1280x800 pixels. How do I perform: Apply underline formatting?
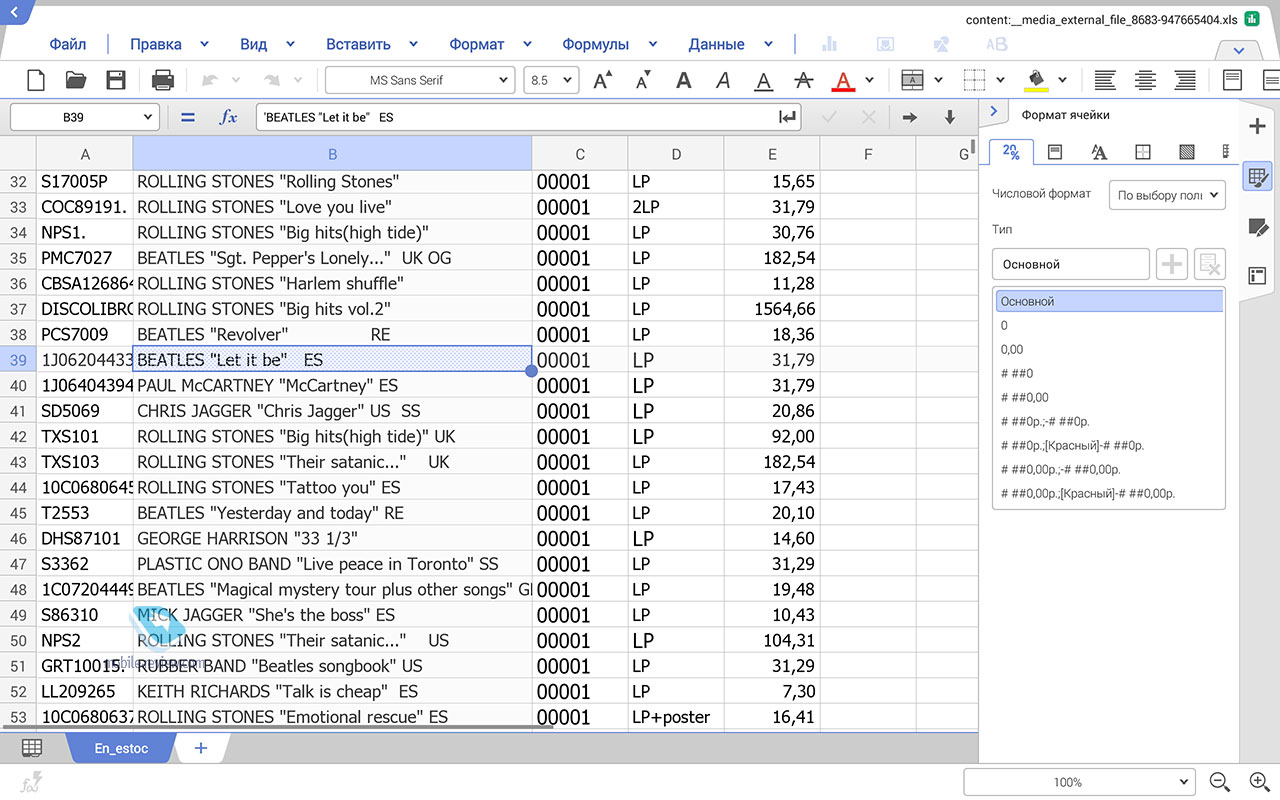pos(763,81)
